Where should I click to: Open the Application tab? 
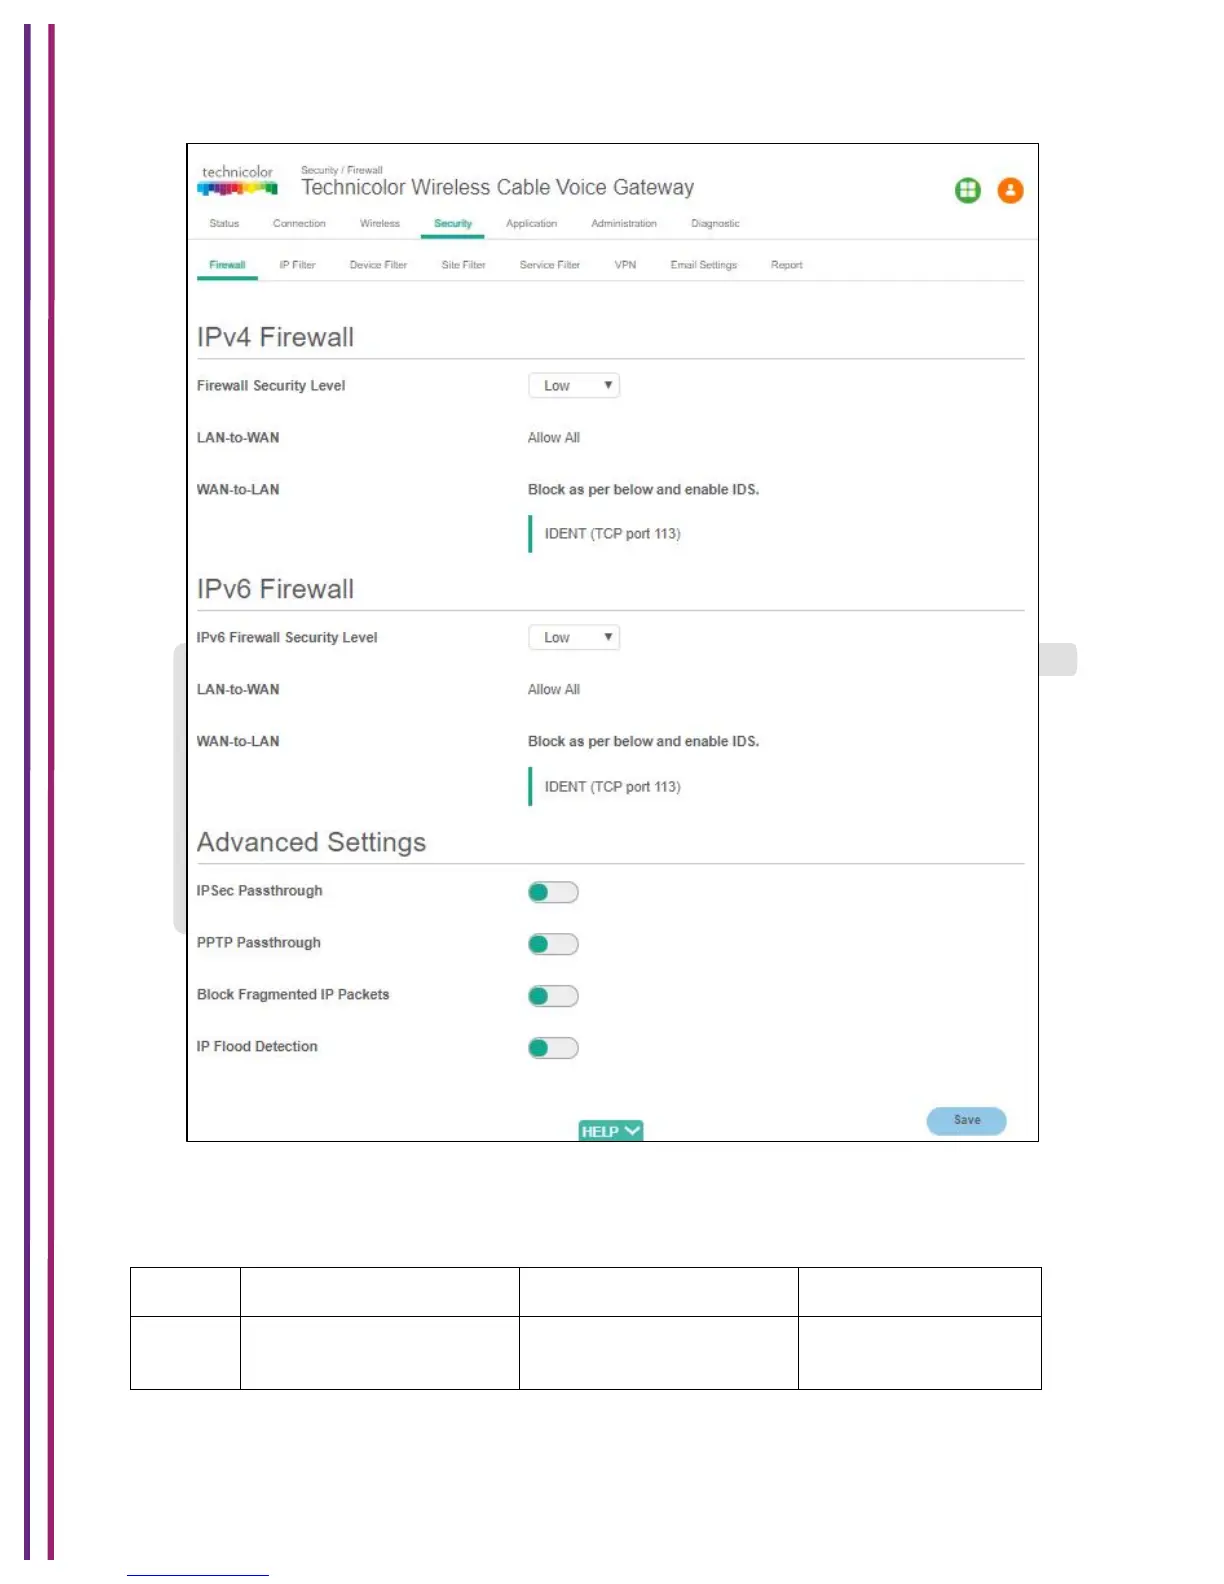532,224
